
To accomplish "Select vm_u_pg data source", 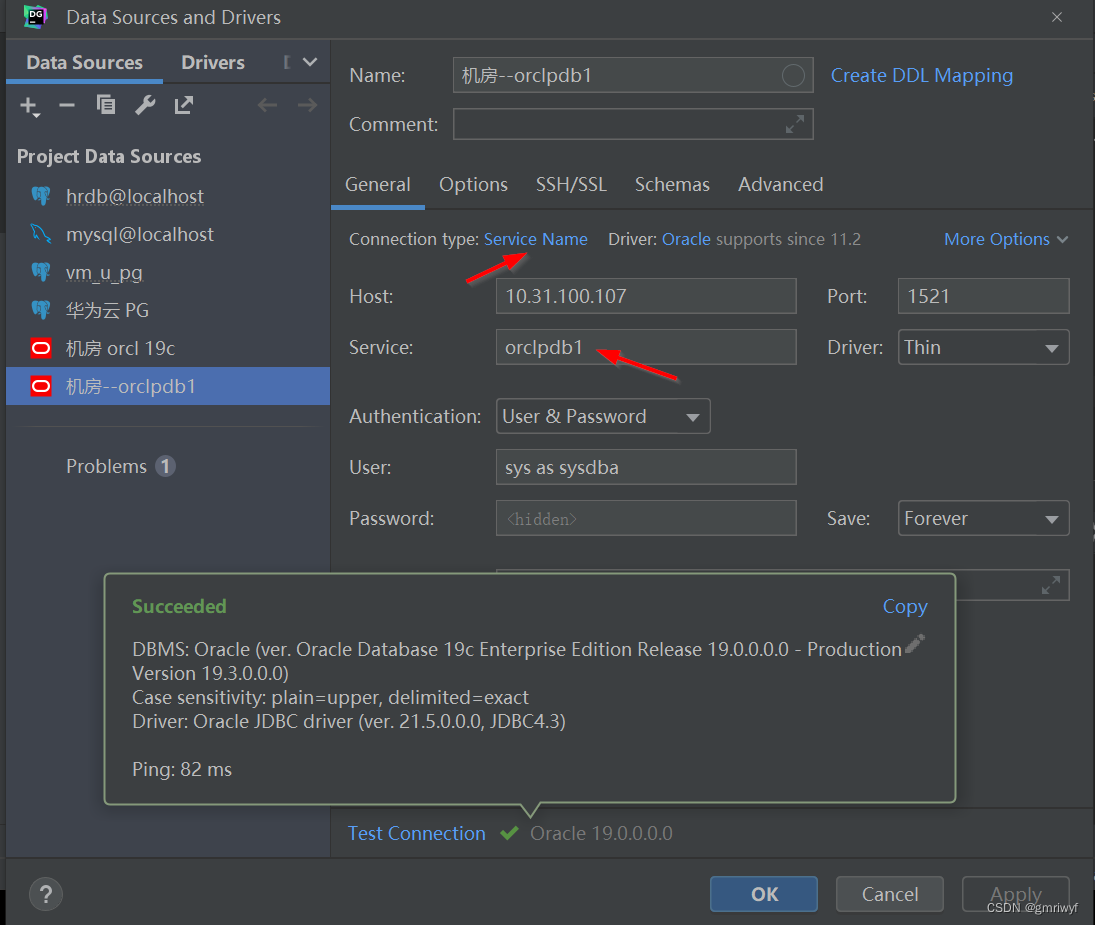I will coord(168,272).
